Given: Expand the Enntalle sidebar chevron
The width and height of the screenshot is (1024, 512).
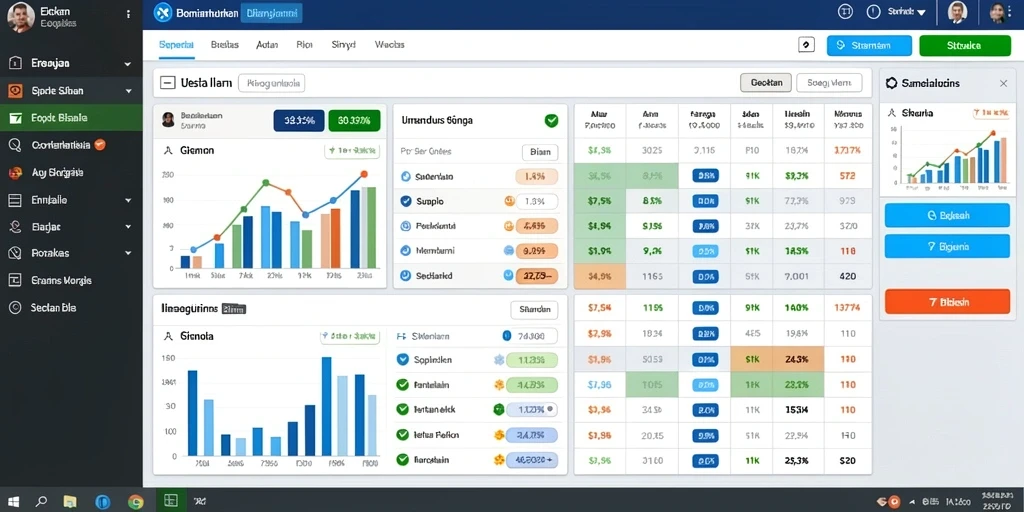Looking at the screenshot, I should [x=127, y=200].
